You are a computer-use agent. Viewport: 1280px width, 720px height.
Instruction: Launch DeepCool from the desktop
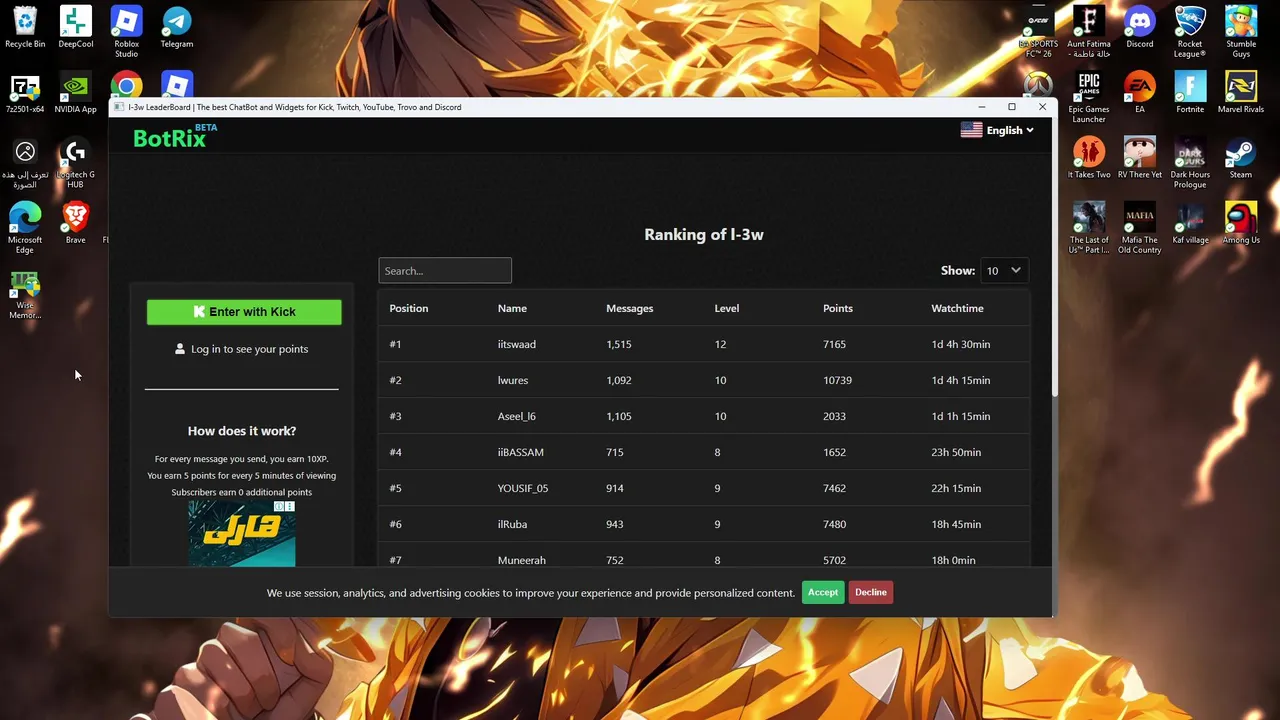pos(76,27)
